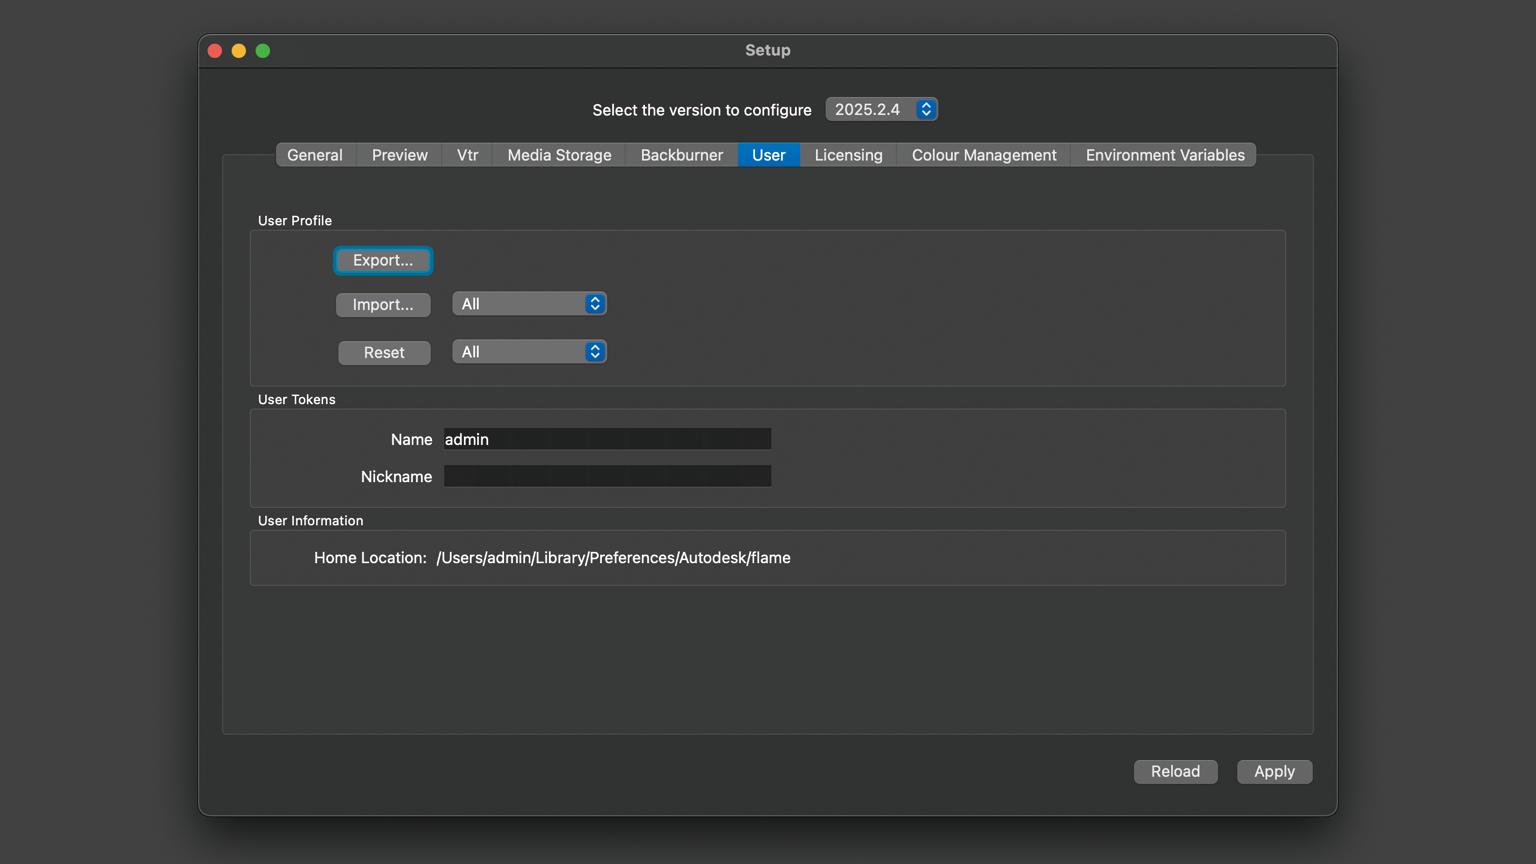Screen dimensions: 1536x864
Task: Apply the configuration changes
Action: (x=1274, y=772)
